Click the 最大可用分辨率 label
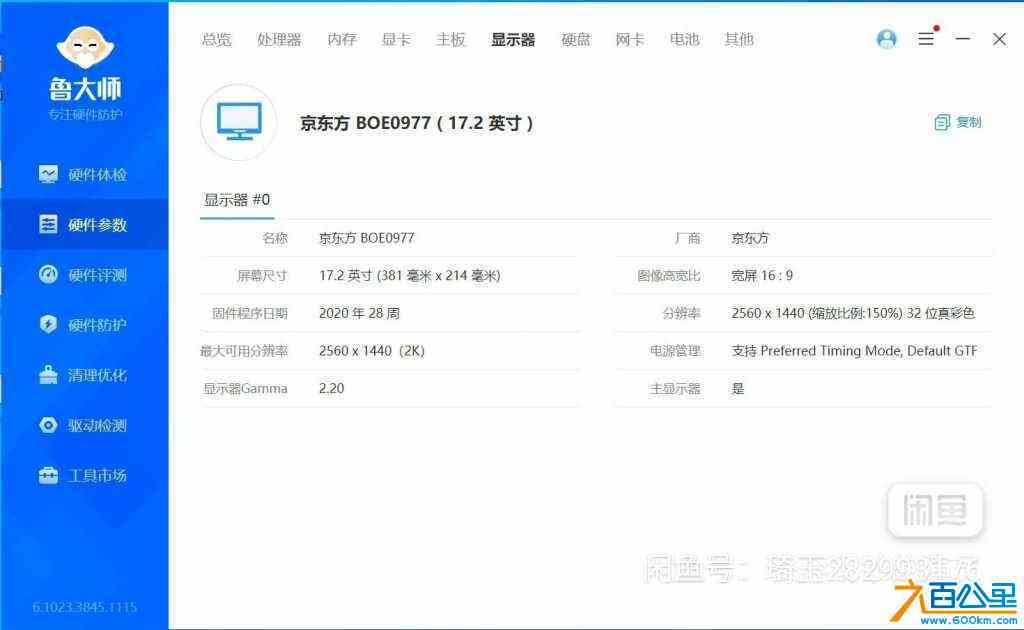Viewport: 1024px width, 630px height. (x=244, y=351)
